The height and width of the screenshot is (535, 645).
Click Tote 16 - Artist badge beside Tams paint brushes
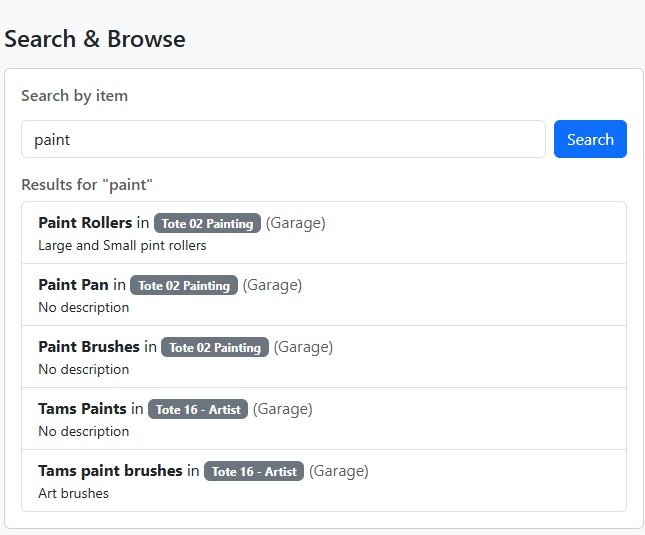[x=254, y=471]
